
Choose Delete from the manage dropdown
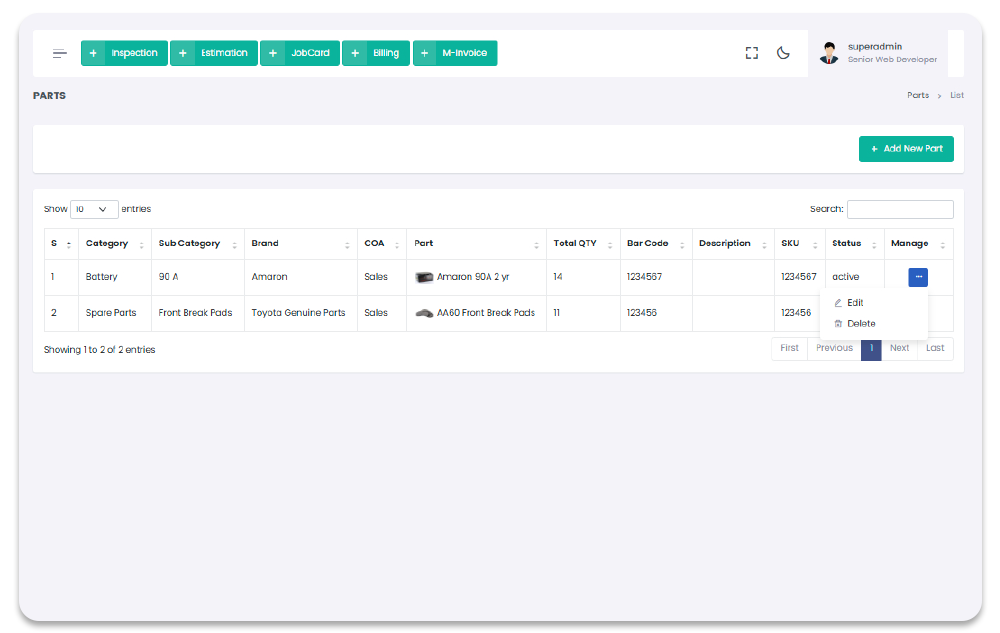point(860,323)
